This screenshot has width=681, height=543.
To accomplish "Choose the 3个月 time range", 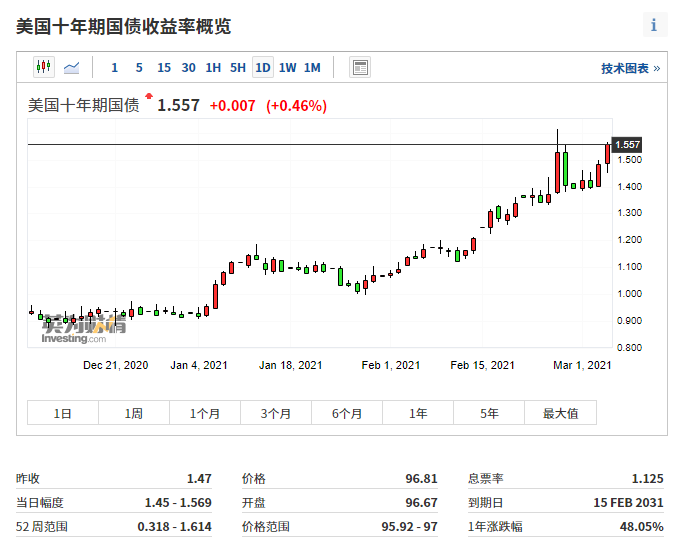I will tap(276, 413).
